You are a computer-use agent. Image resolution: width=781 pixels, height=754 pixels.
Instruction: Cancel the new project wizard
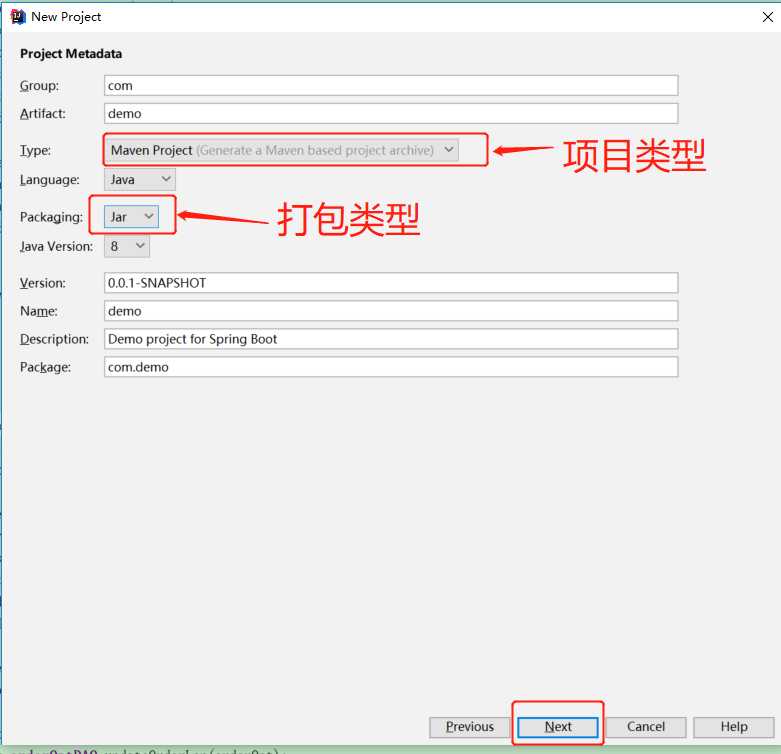646,727
